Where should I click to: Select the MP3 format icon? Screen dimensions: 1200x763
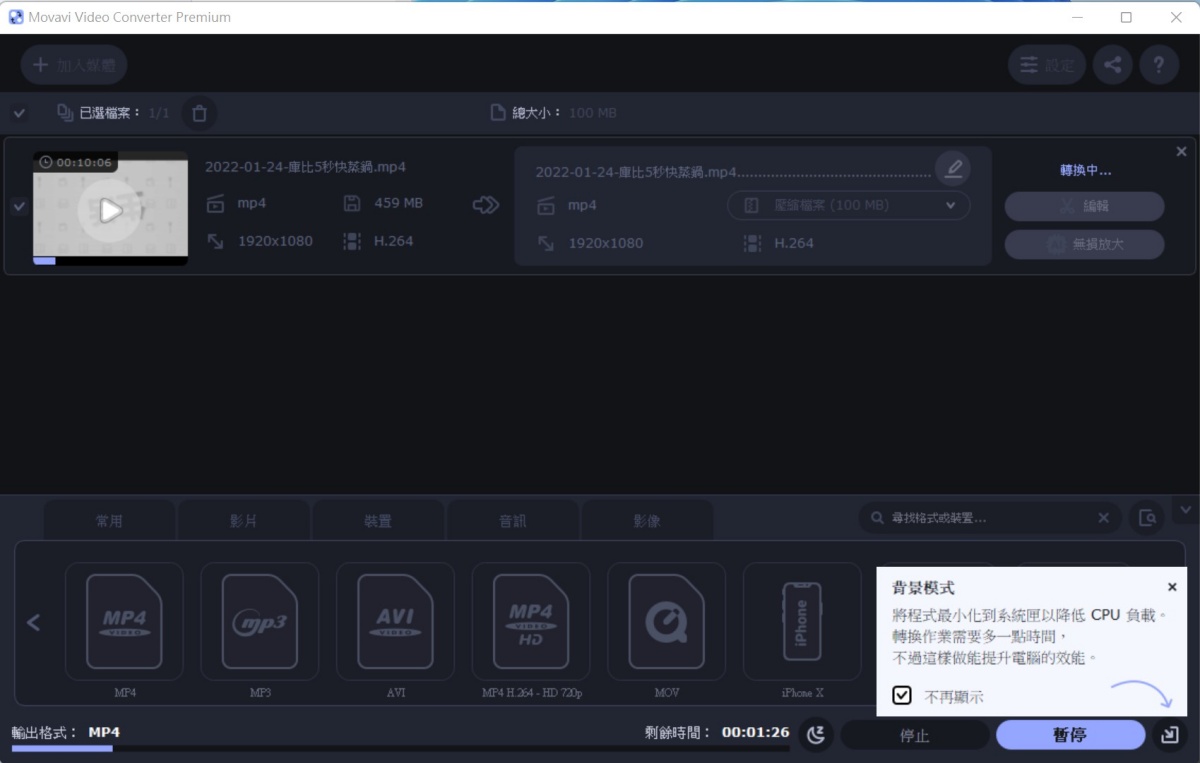pyautogui.click(x=260, y=622)
